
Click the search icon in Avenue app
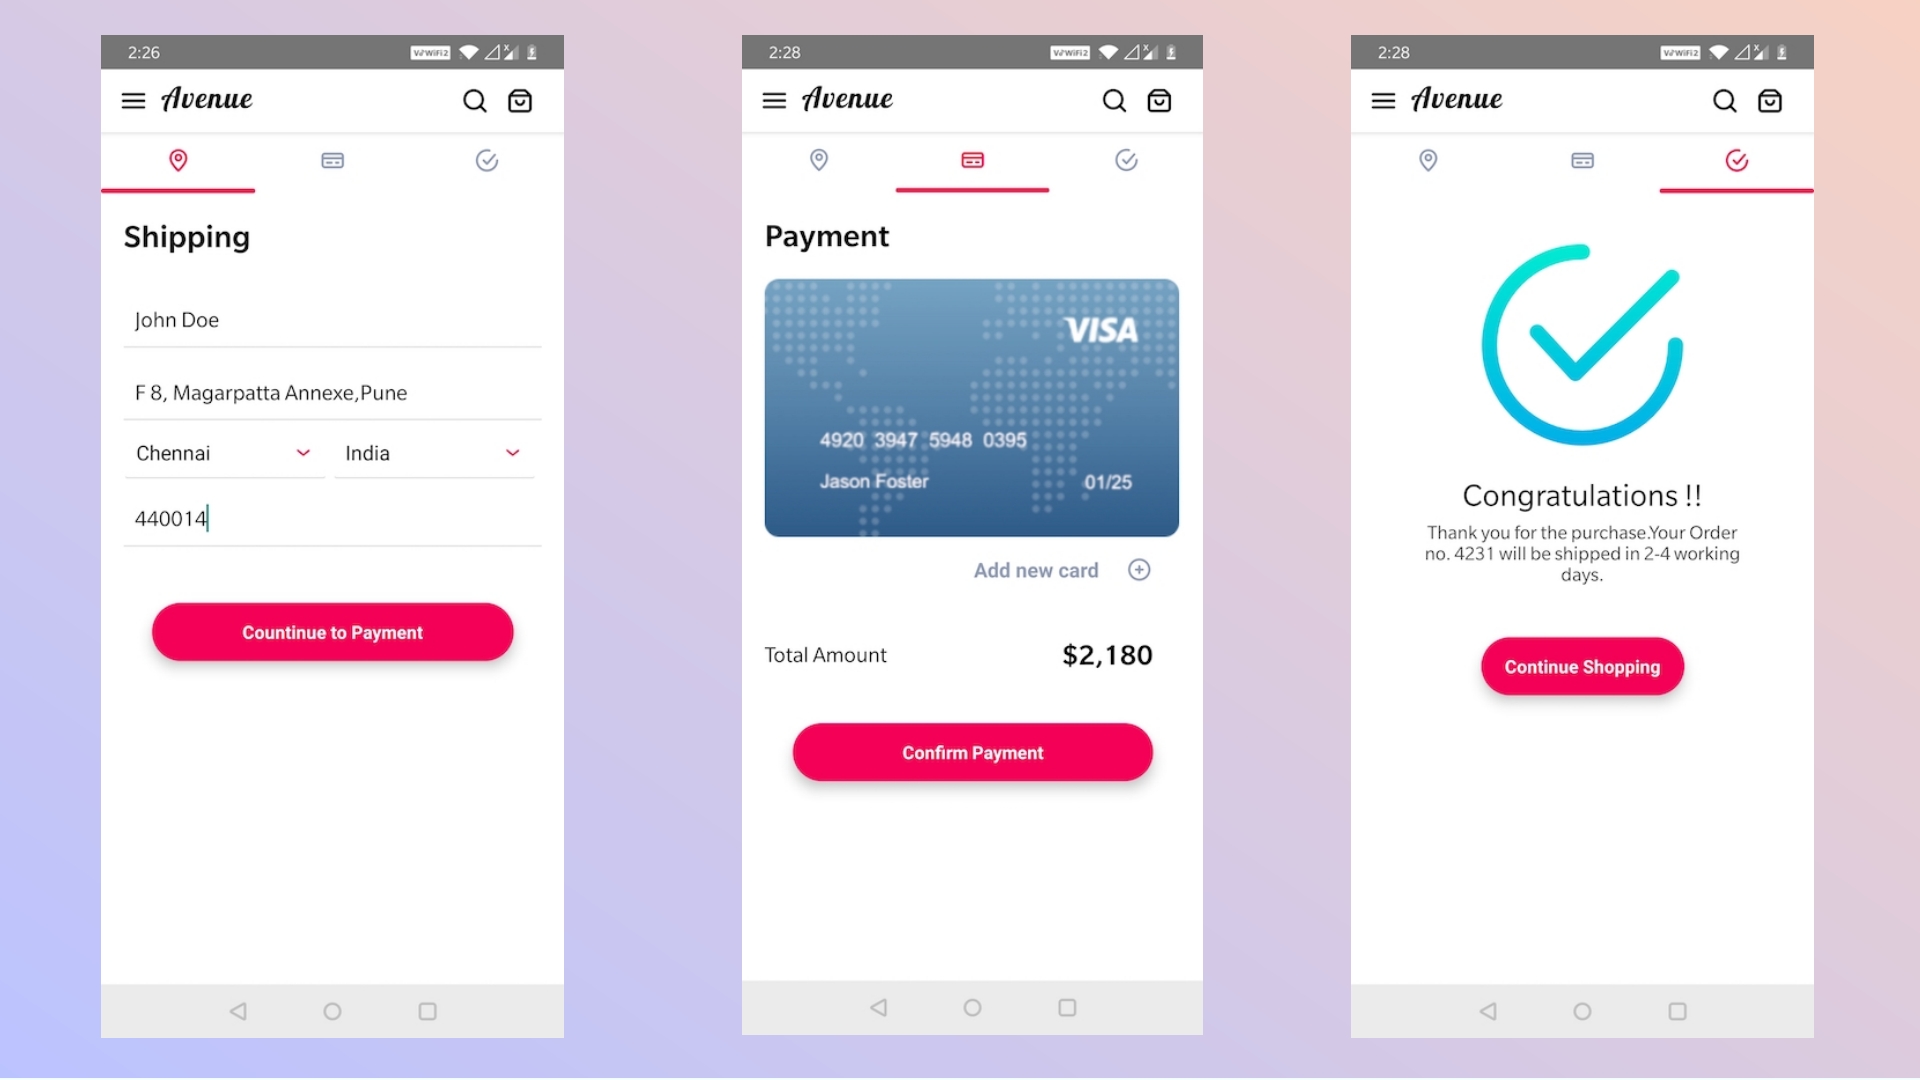tap(475, 100)
